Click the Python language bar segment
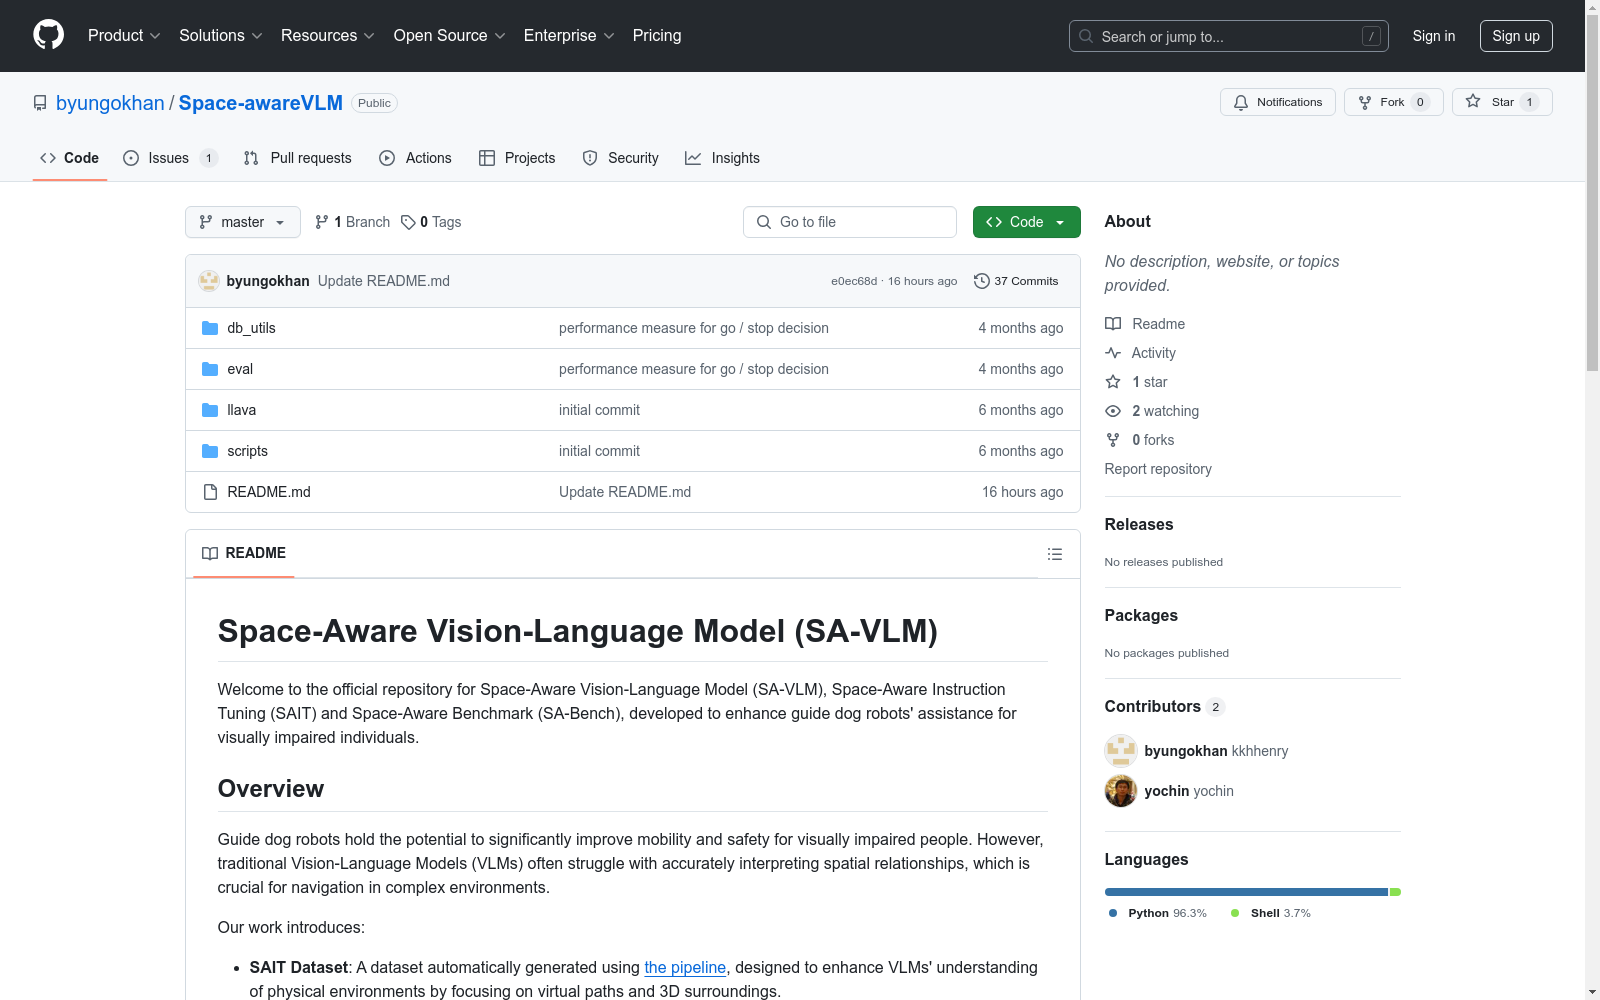The height and width of the screenshot is (1000, 1600). [1246, 892]
